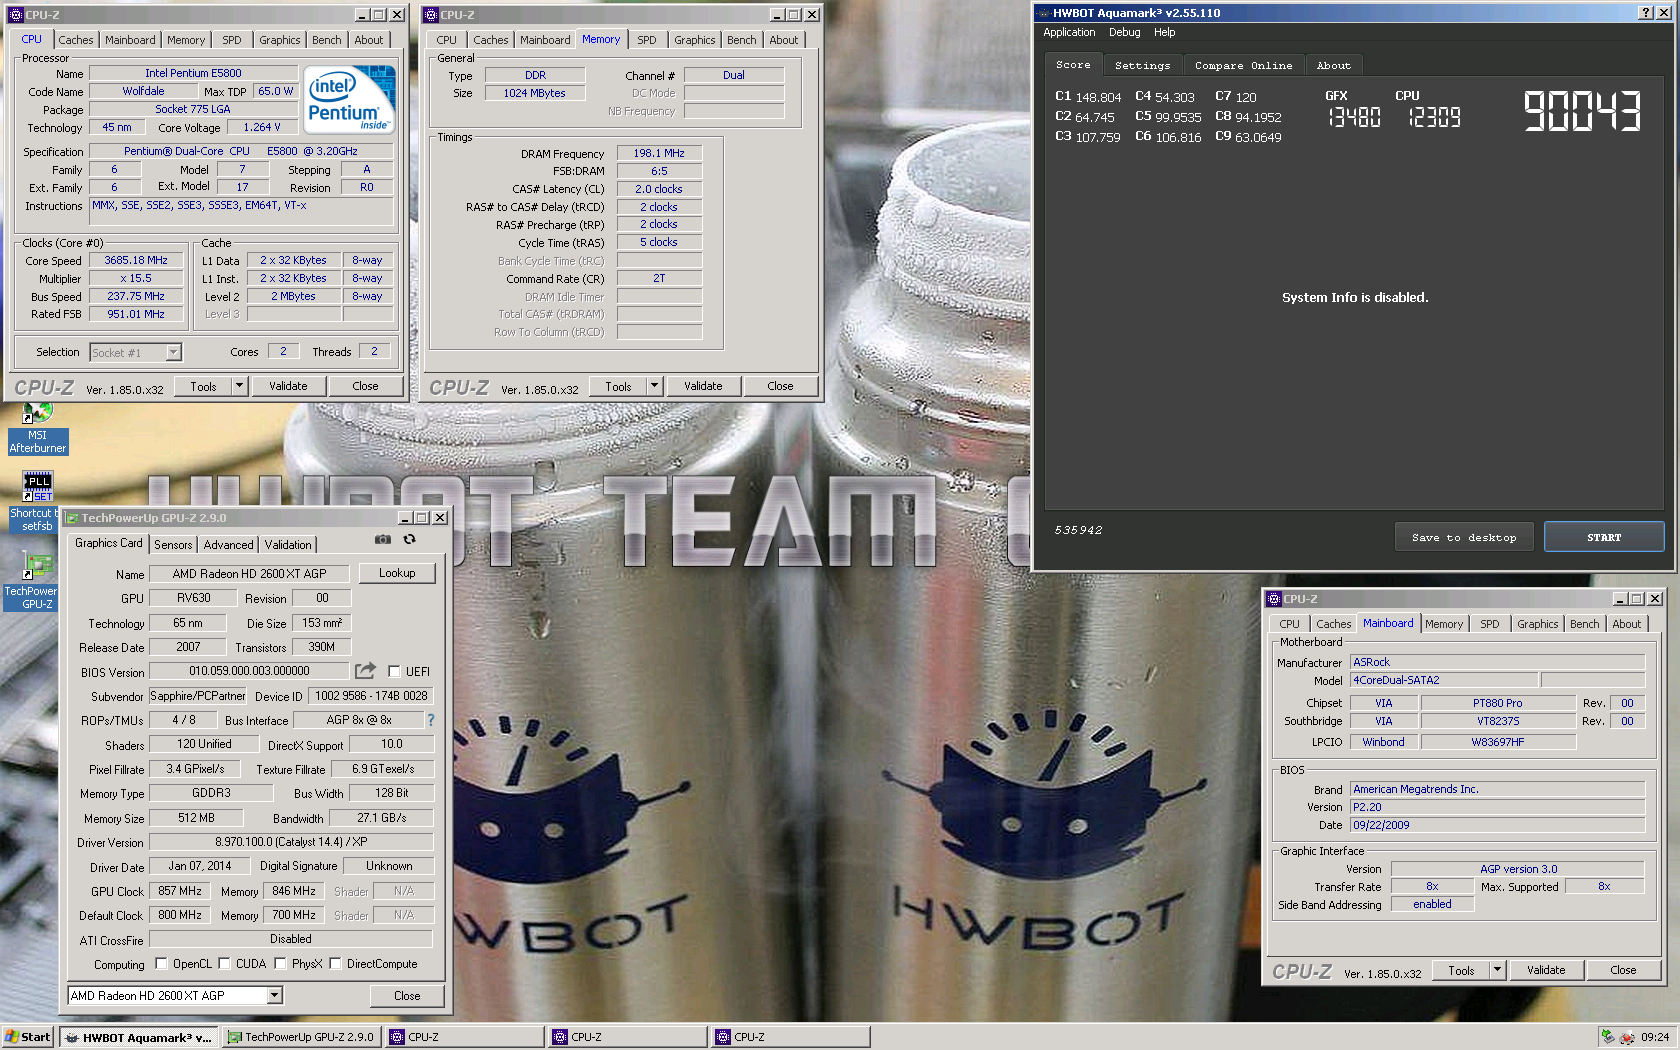The width and height of the screenshot is (1680, 1050).
Task: Take a GPU-Z screenshot with camera icon
Action: [383, 540]
